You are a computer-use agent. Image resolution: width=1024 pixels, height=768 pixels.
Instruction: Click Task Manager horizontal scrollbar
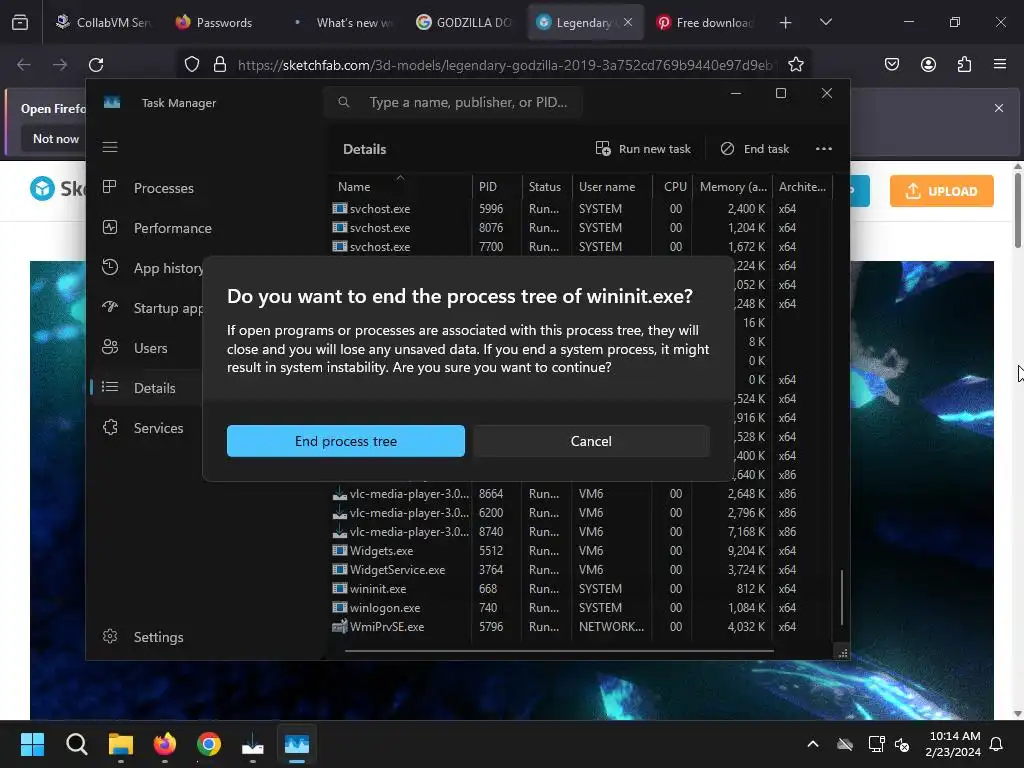pyautogui.click(x=559, y=651)
